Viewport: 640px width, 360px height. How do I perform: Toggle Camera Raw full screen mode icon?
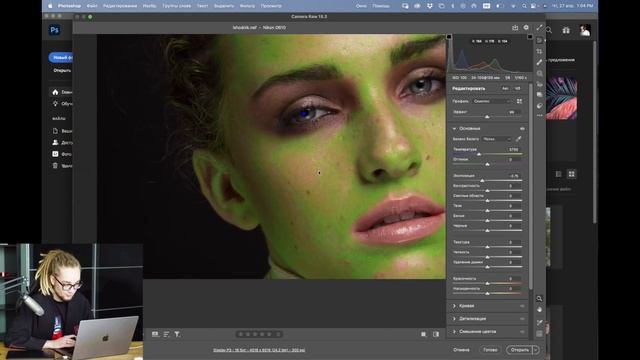click(x=539, y=28)
